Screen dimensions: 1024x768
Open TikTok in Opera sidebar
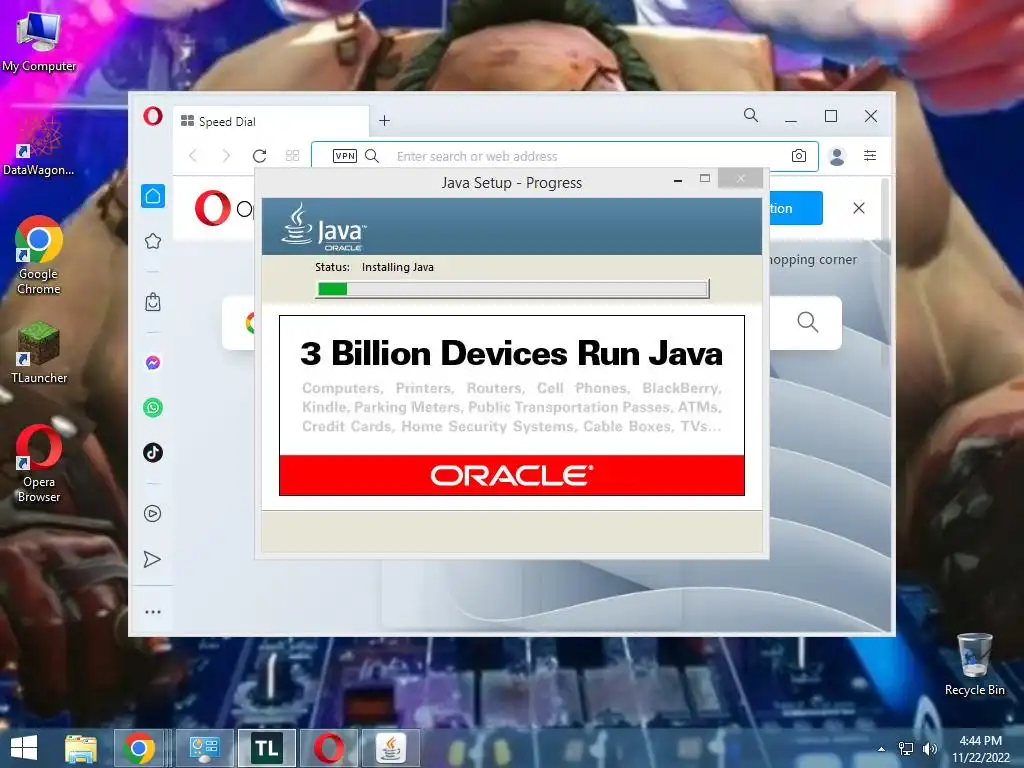pyautogui.click(x=153, y=453)
